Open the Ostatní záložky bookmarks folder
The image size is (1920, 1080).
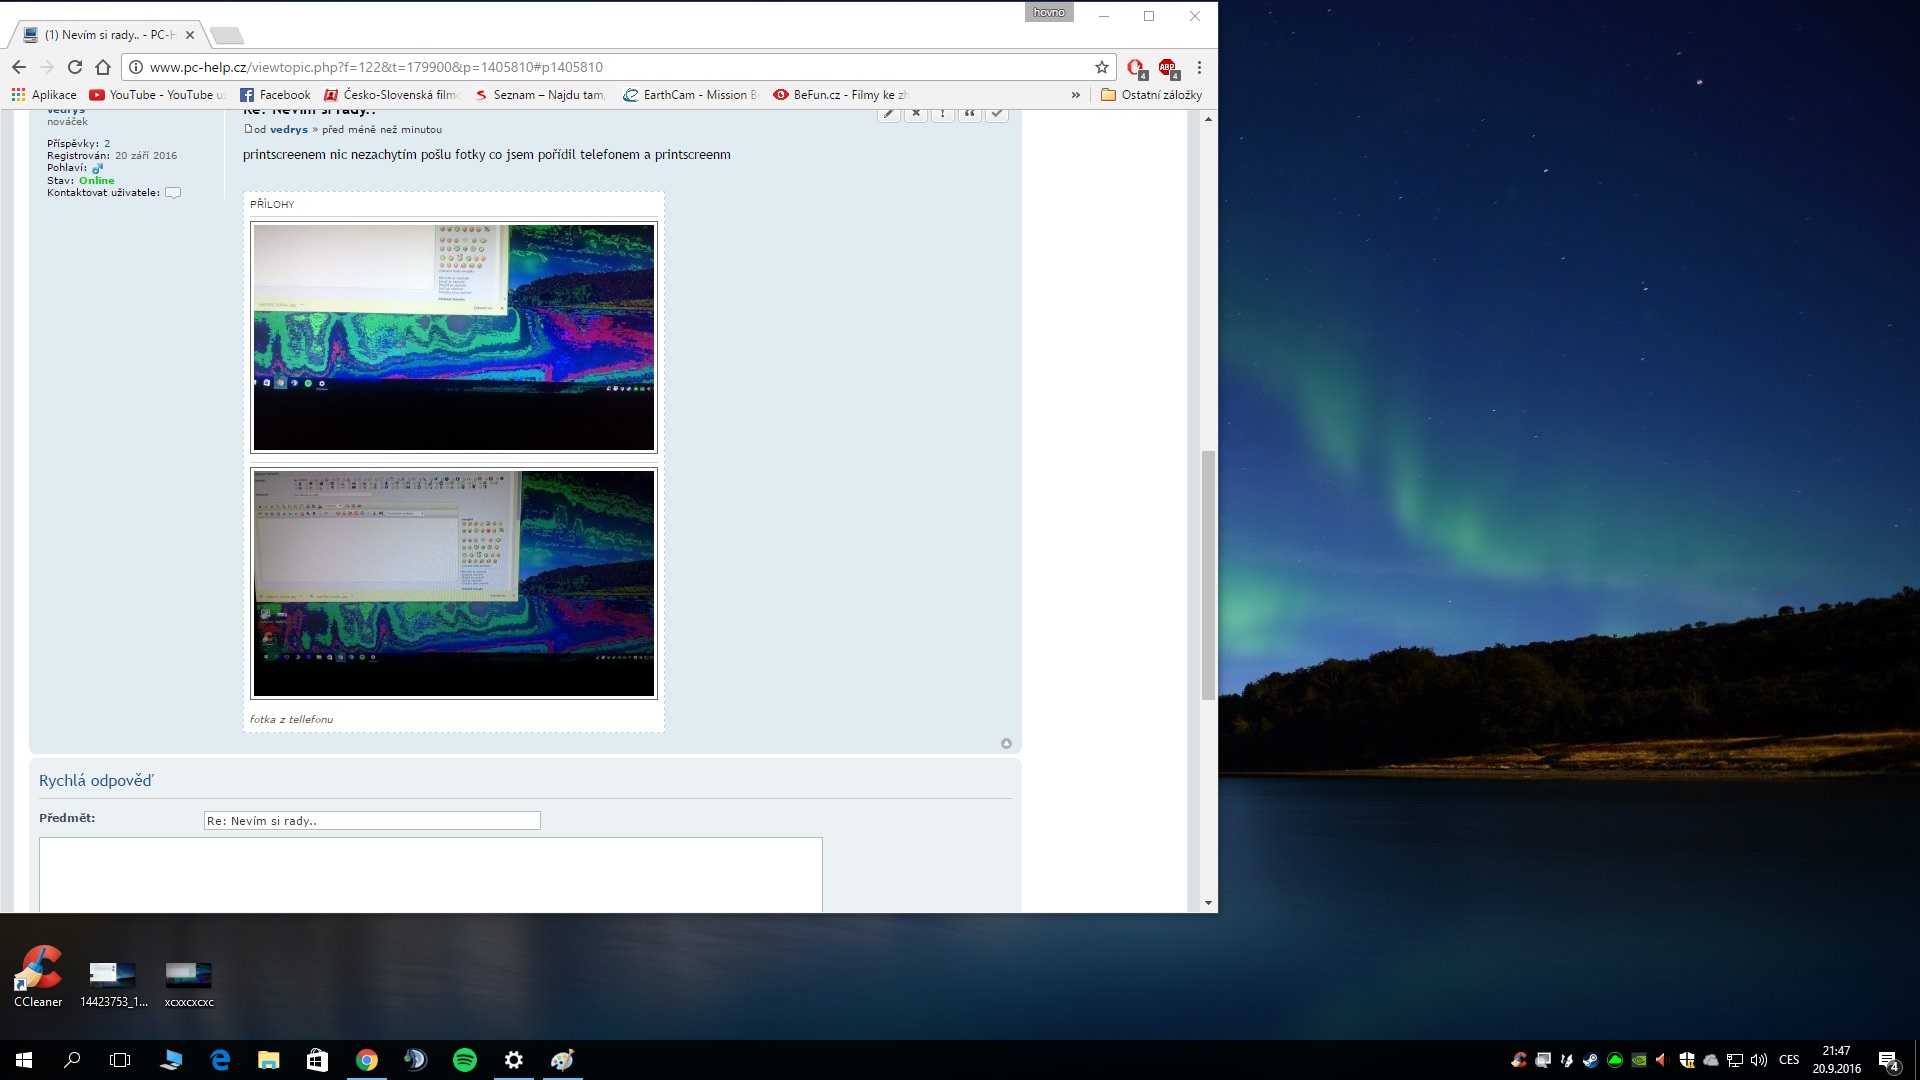[x=1151, y=95]
